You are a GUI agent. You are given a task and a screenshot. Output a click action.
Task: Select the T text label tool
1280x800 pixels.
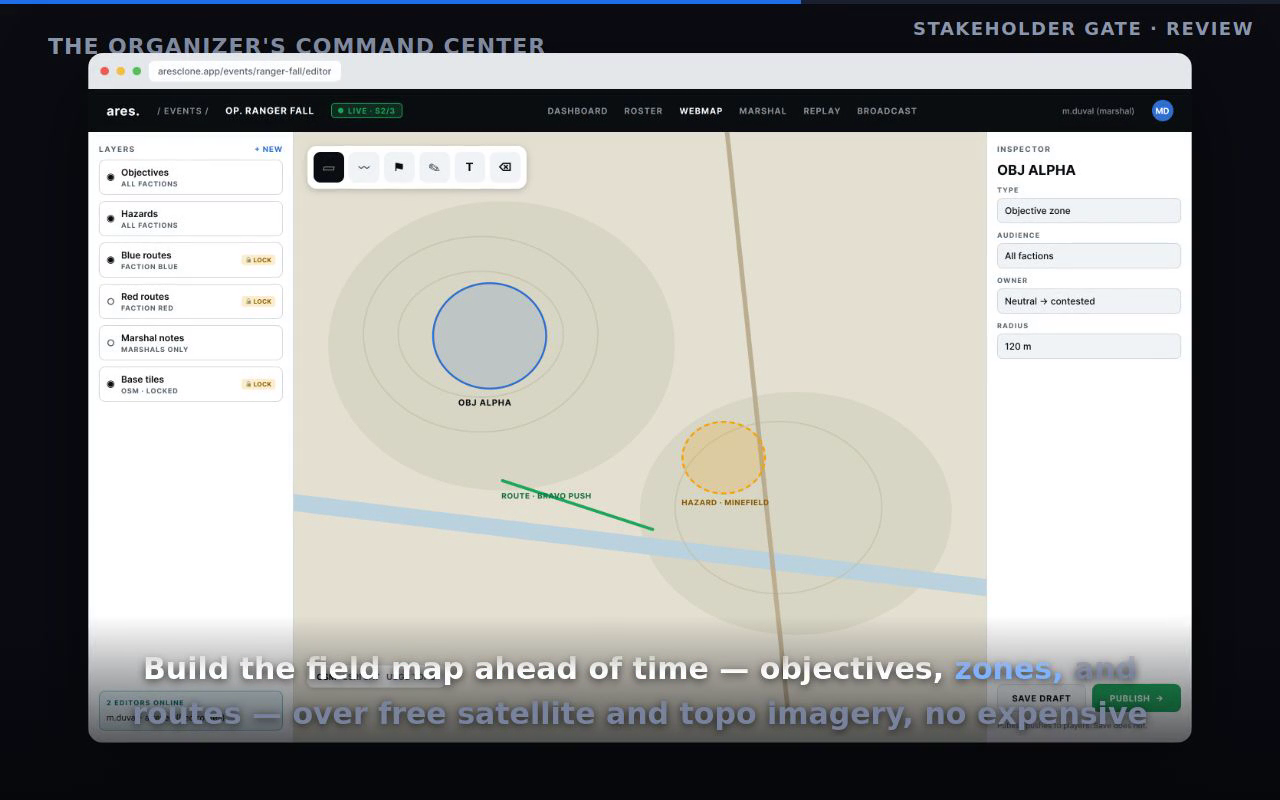tap(470, 167)
